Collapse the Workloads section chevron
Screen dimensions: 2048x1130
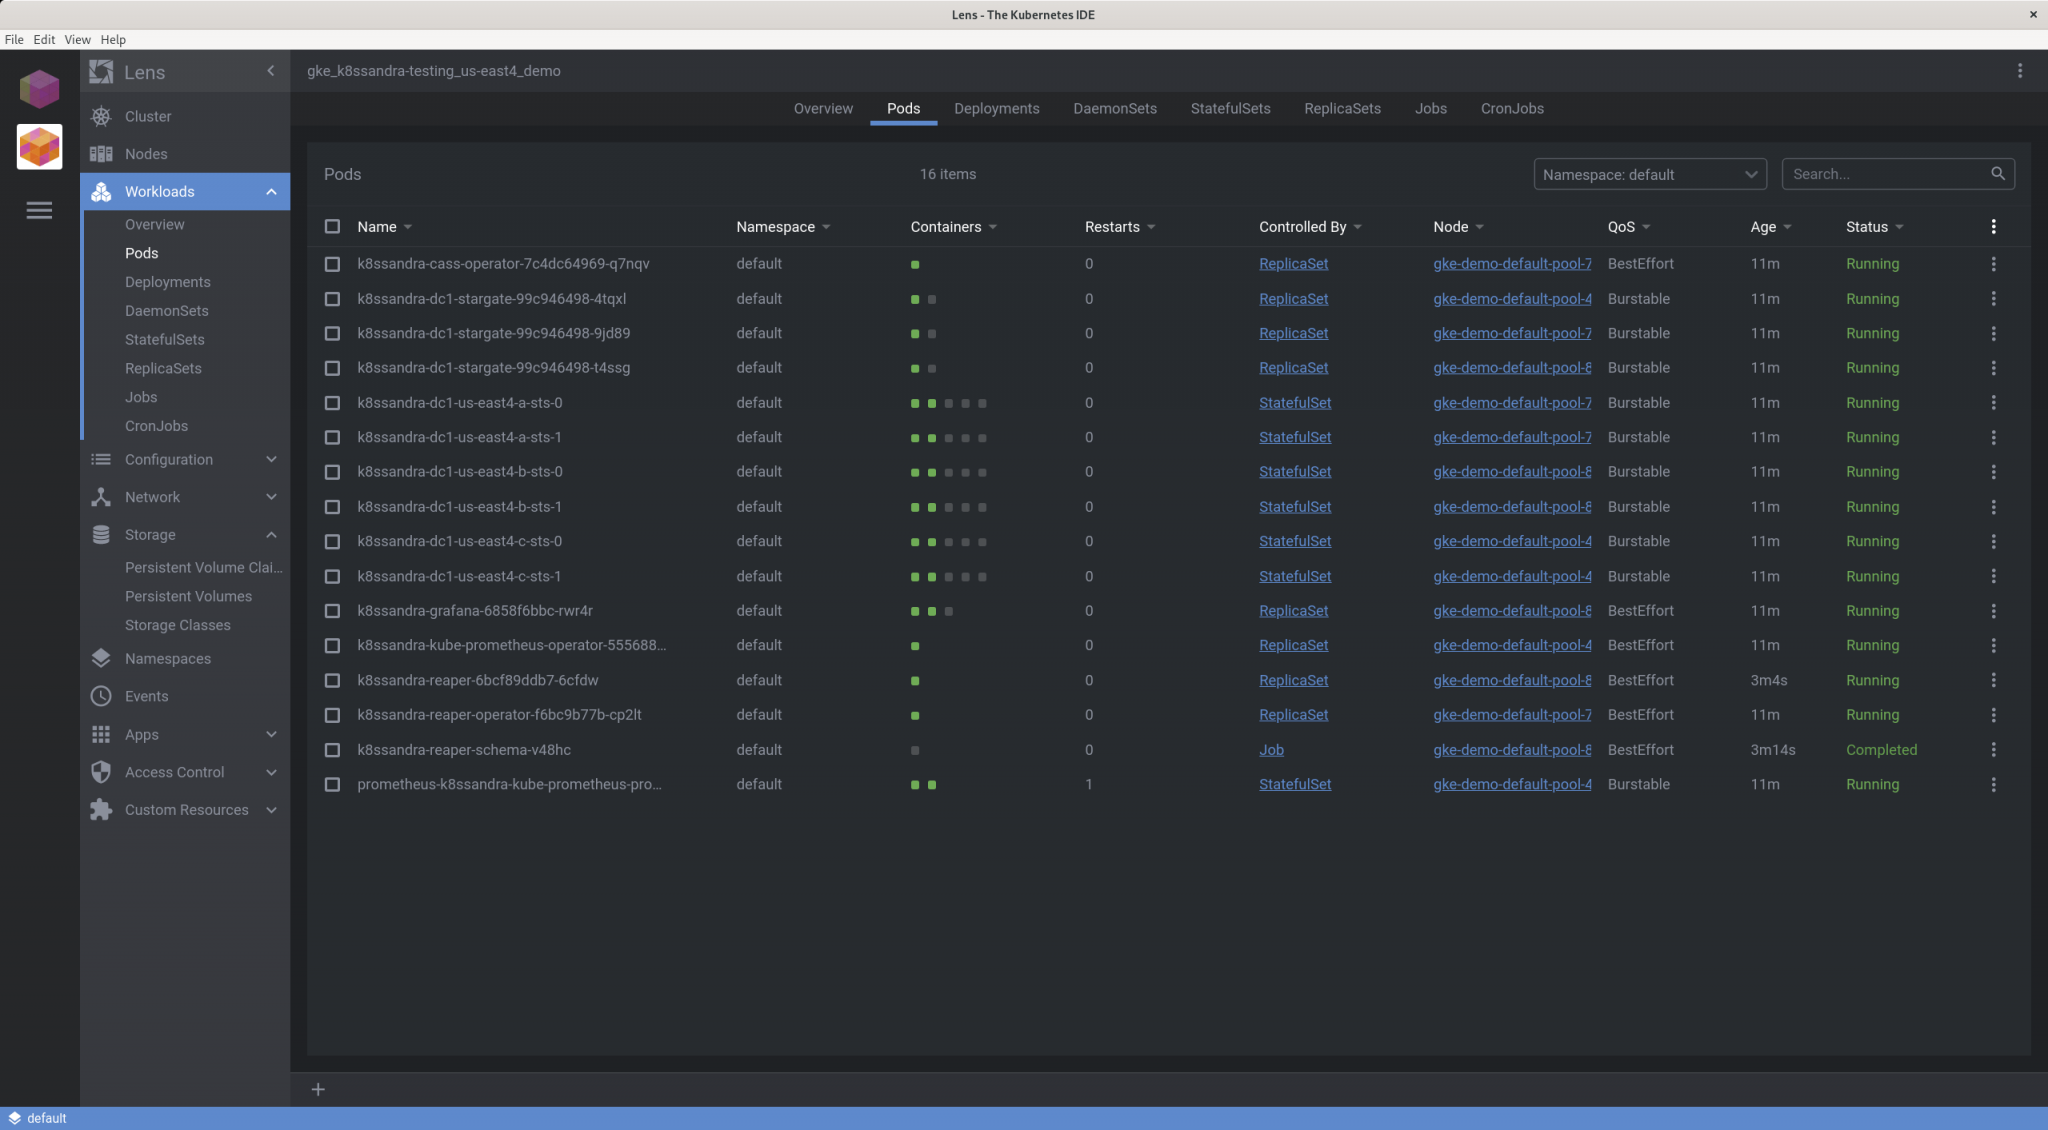pyautogui.click(x=271, y=192)
